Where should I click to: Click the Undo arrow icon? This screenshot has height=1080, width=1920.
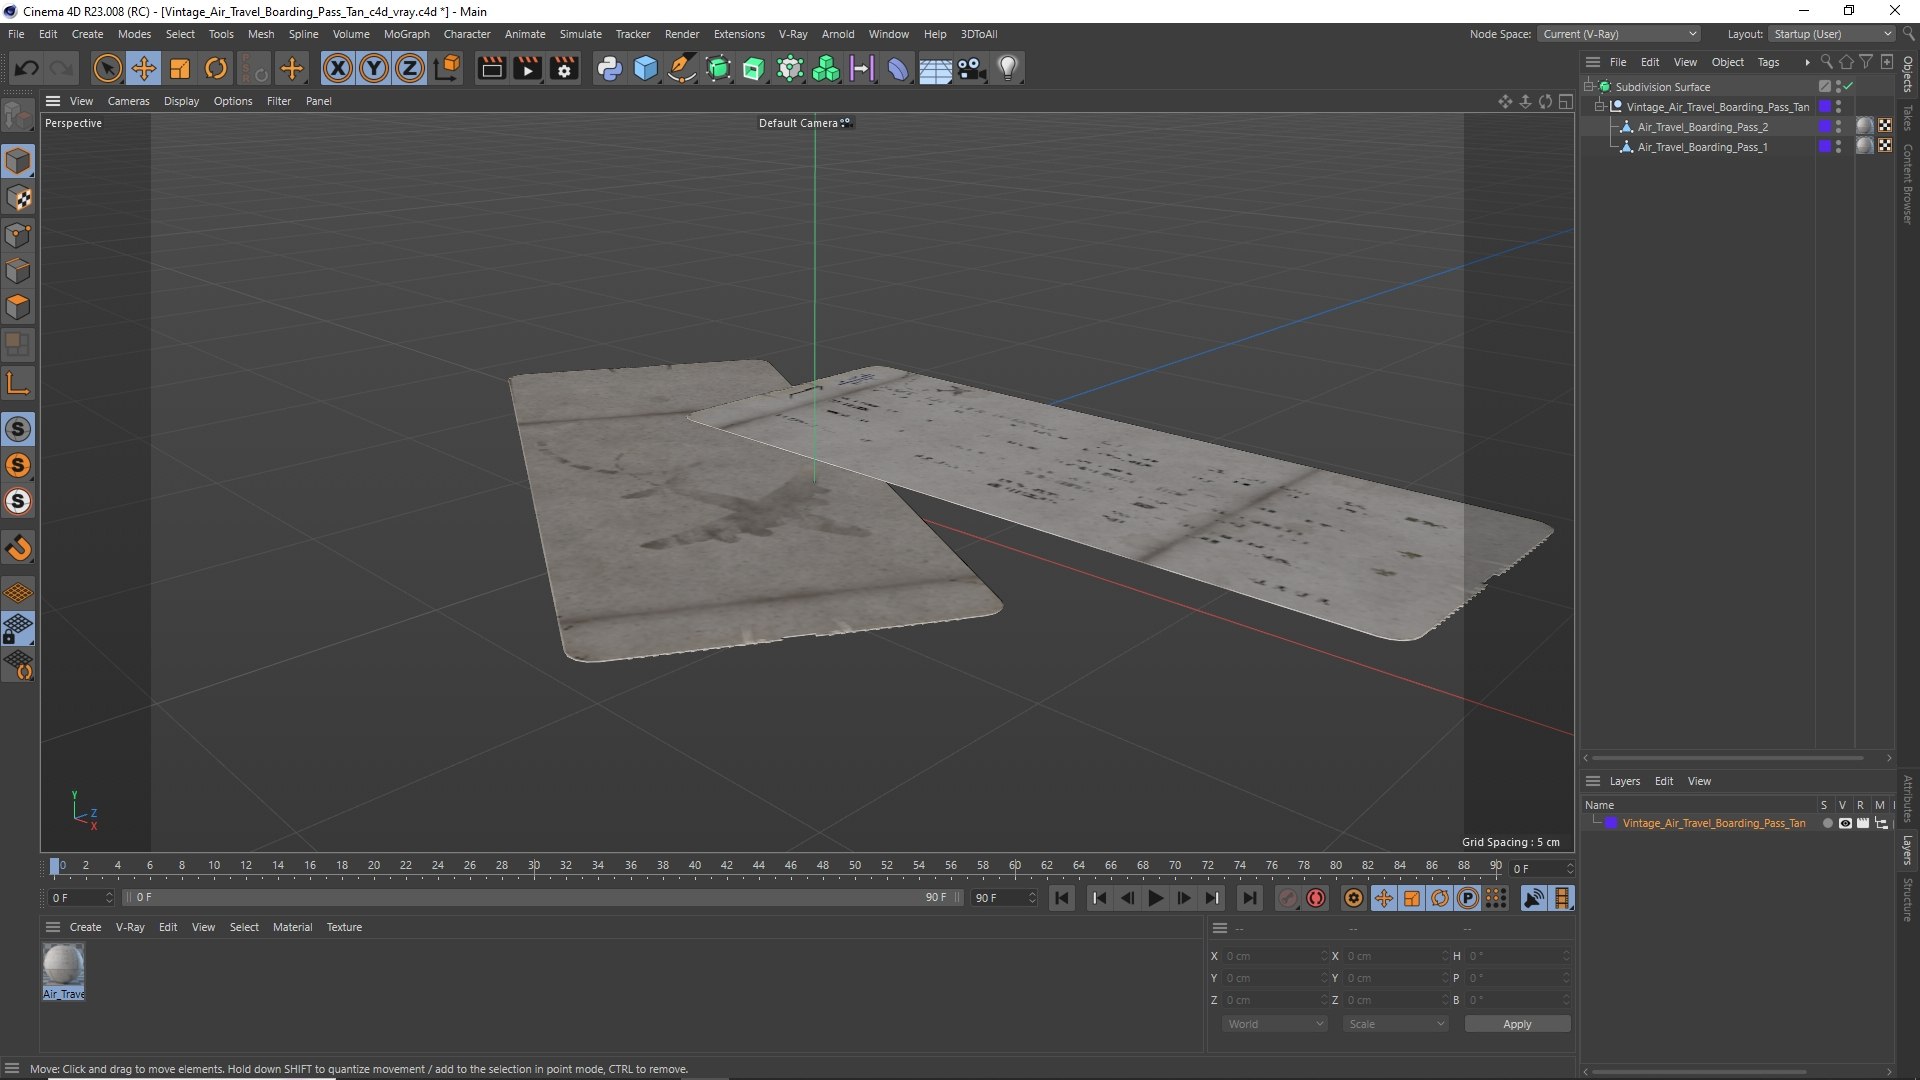27,68
